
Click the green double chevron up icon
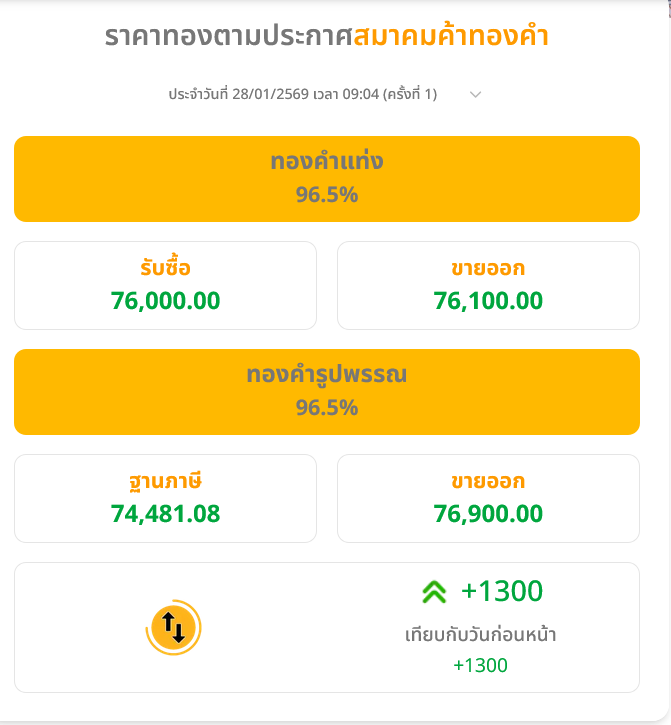tap(434, 592)
